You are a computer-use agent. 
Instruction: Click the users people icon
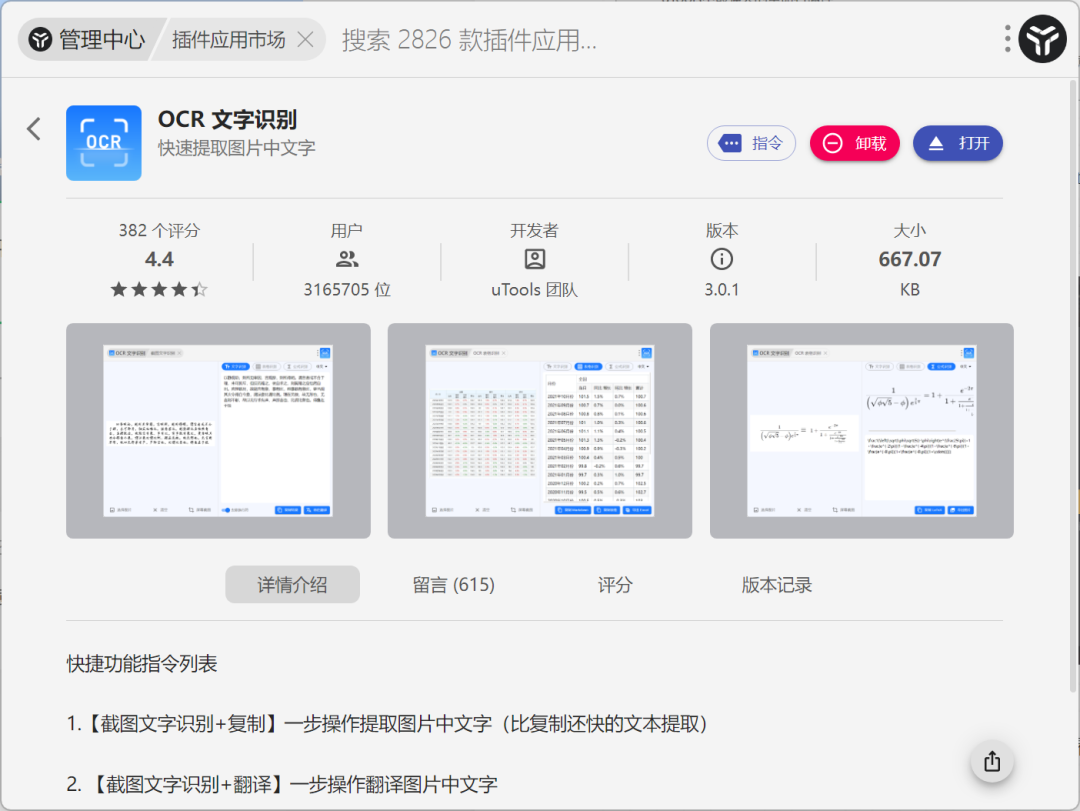(x=346, y=259)
